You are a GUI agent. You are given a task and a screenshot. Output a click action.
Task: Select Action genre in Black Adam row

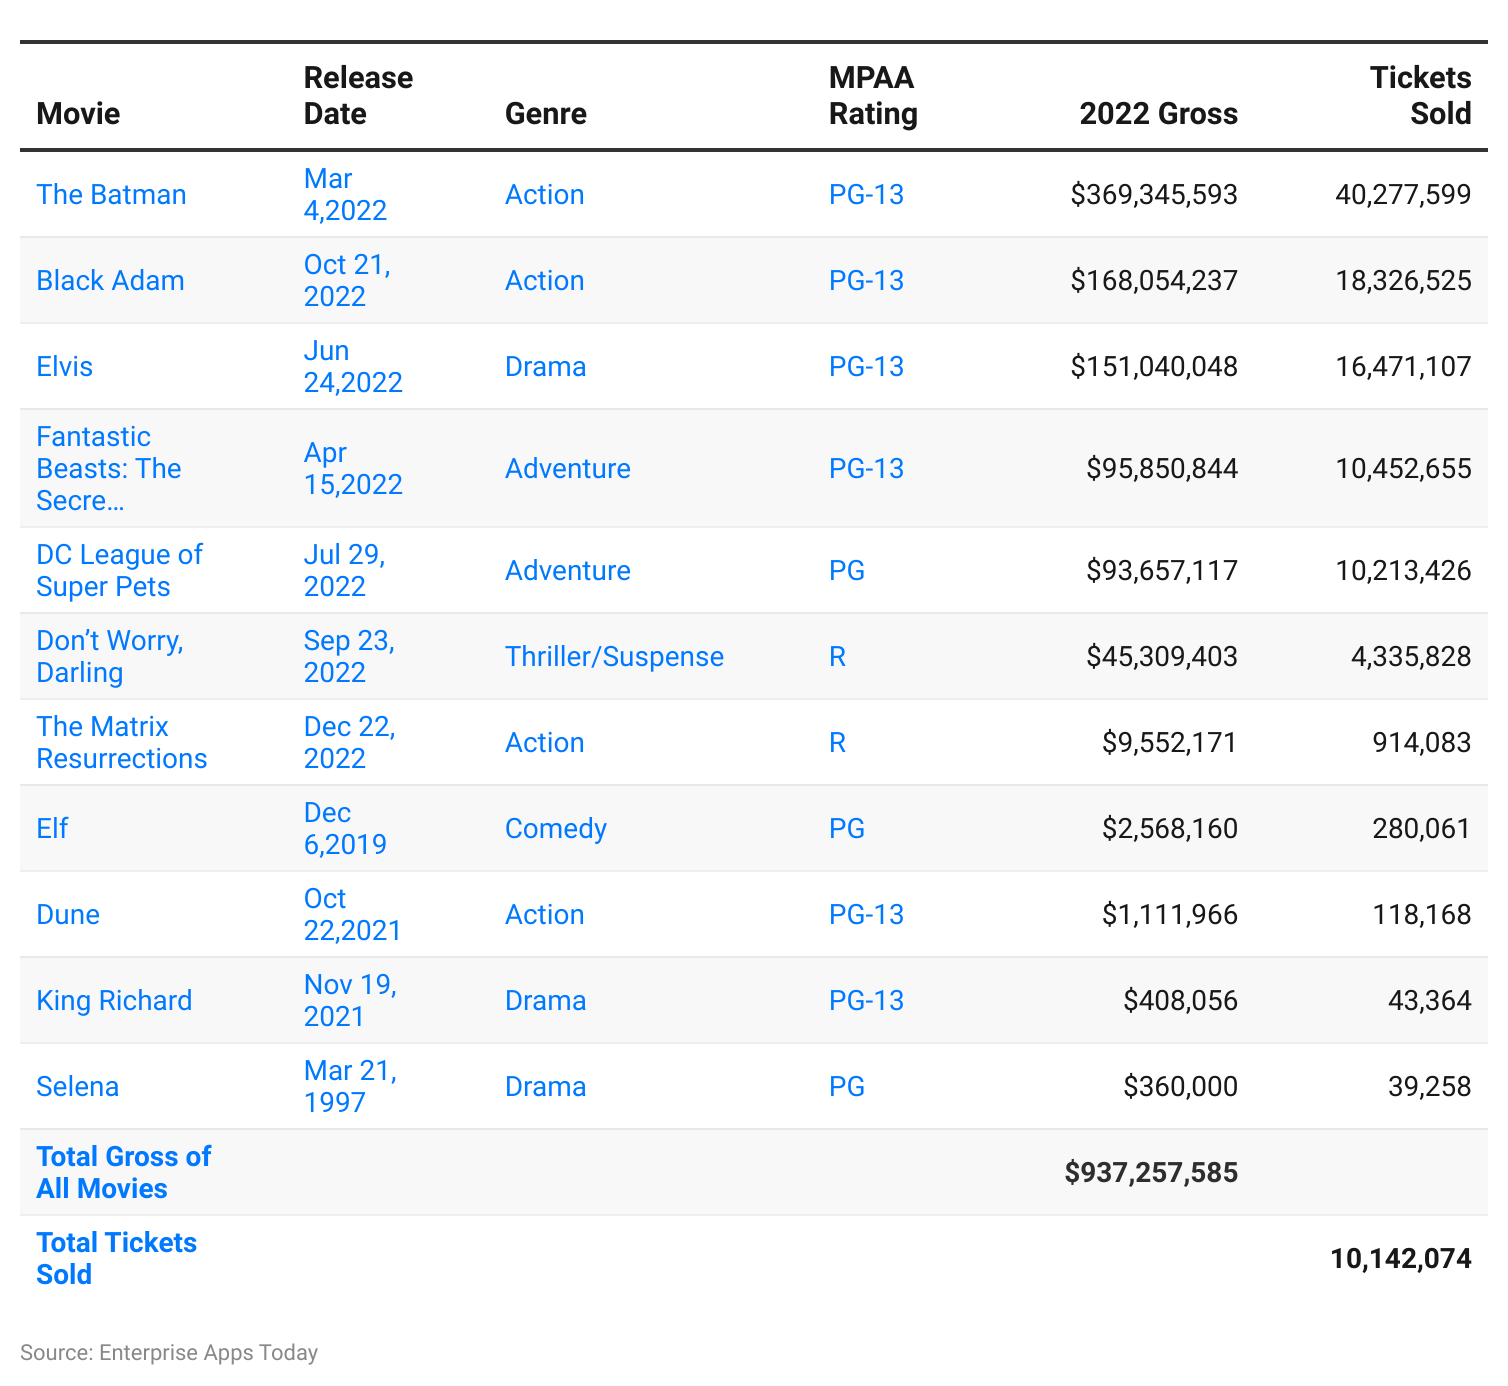[x=544, y=280]
